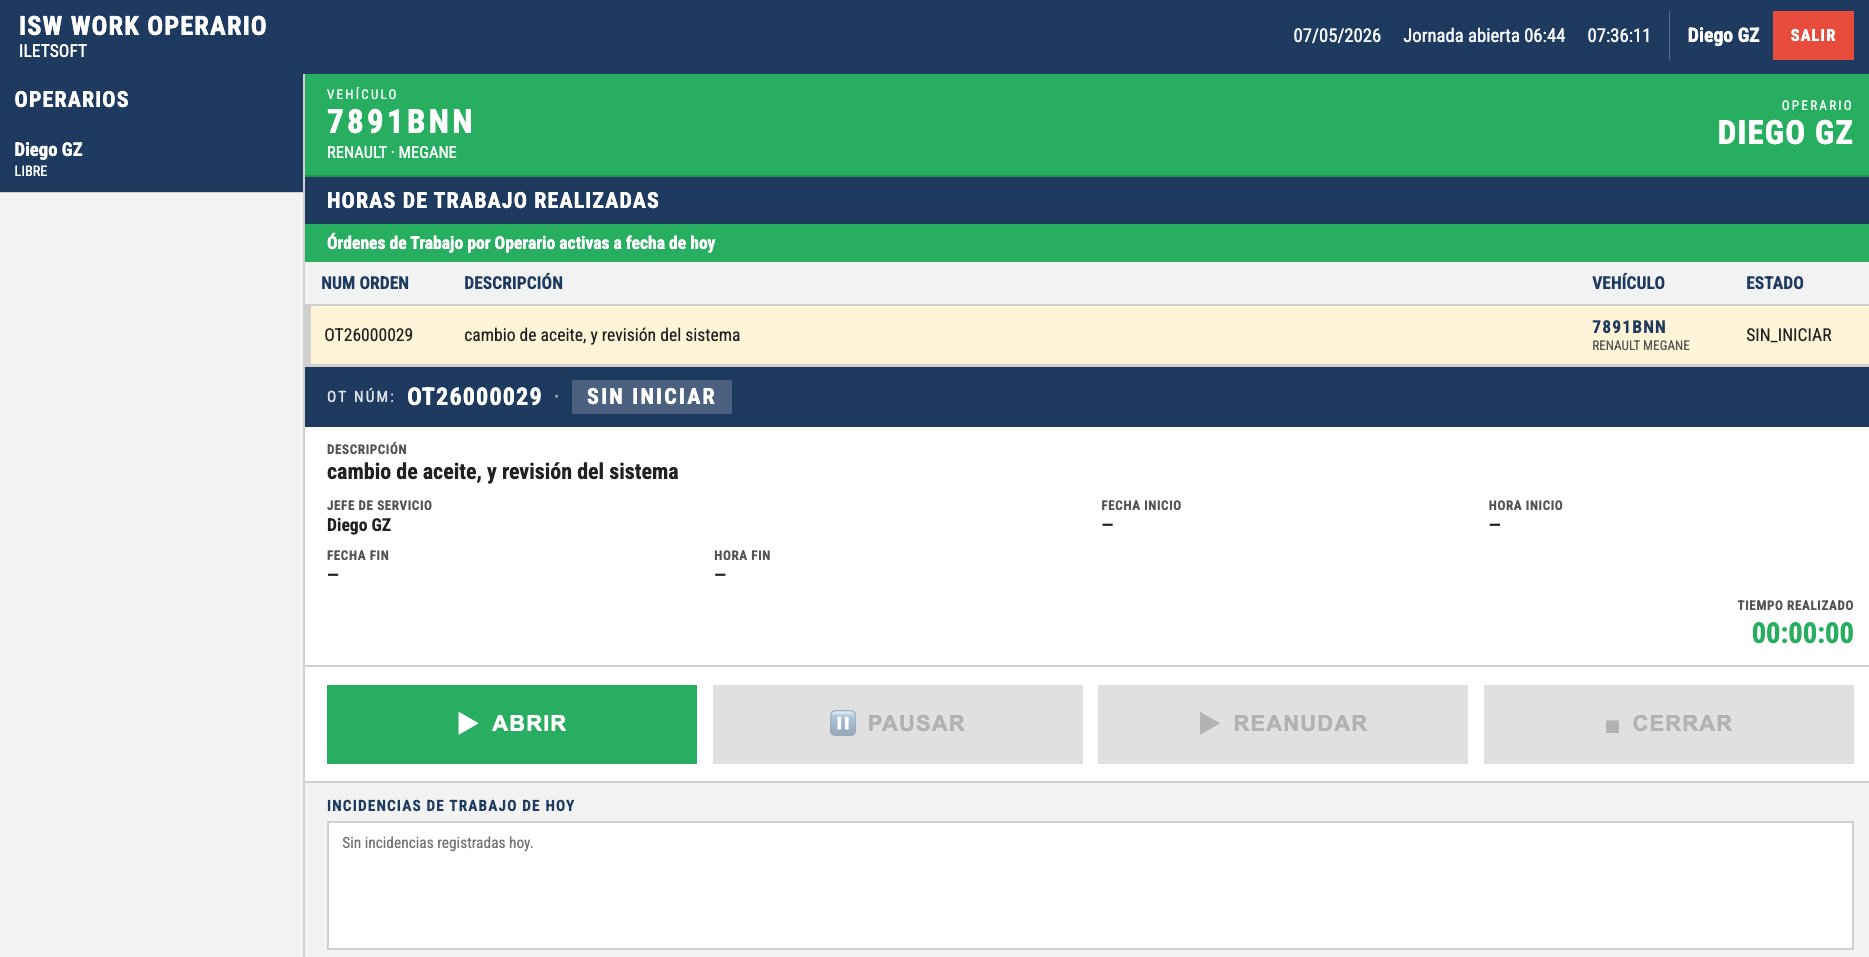Click the DIEGO GZ operario name in banner
1869x957 pixels.
tap(1784, 133)
